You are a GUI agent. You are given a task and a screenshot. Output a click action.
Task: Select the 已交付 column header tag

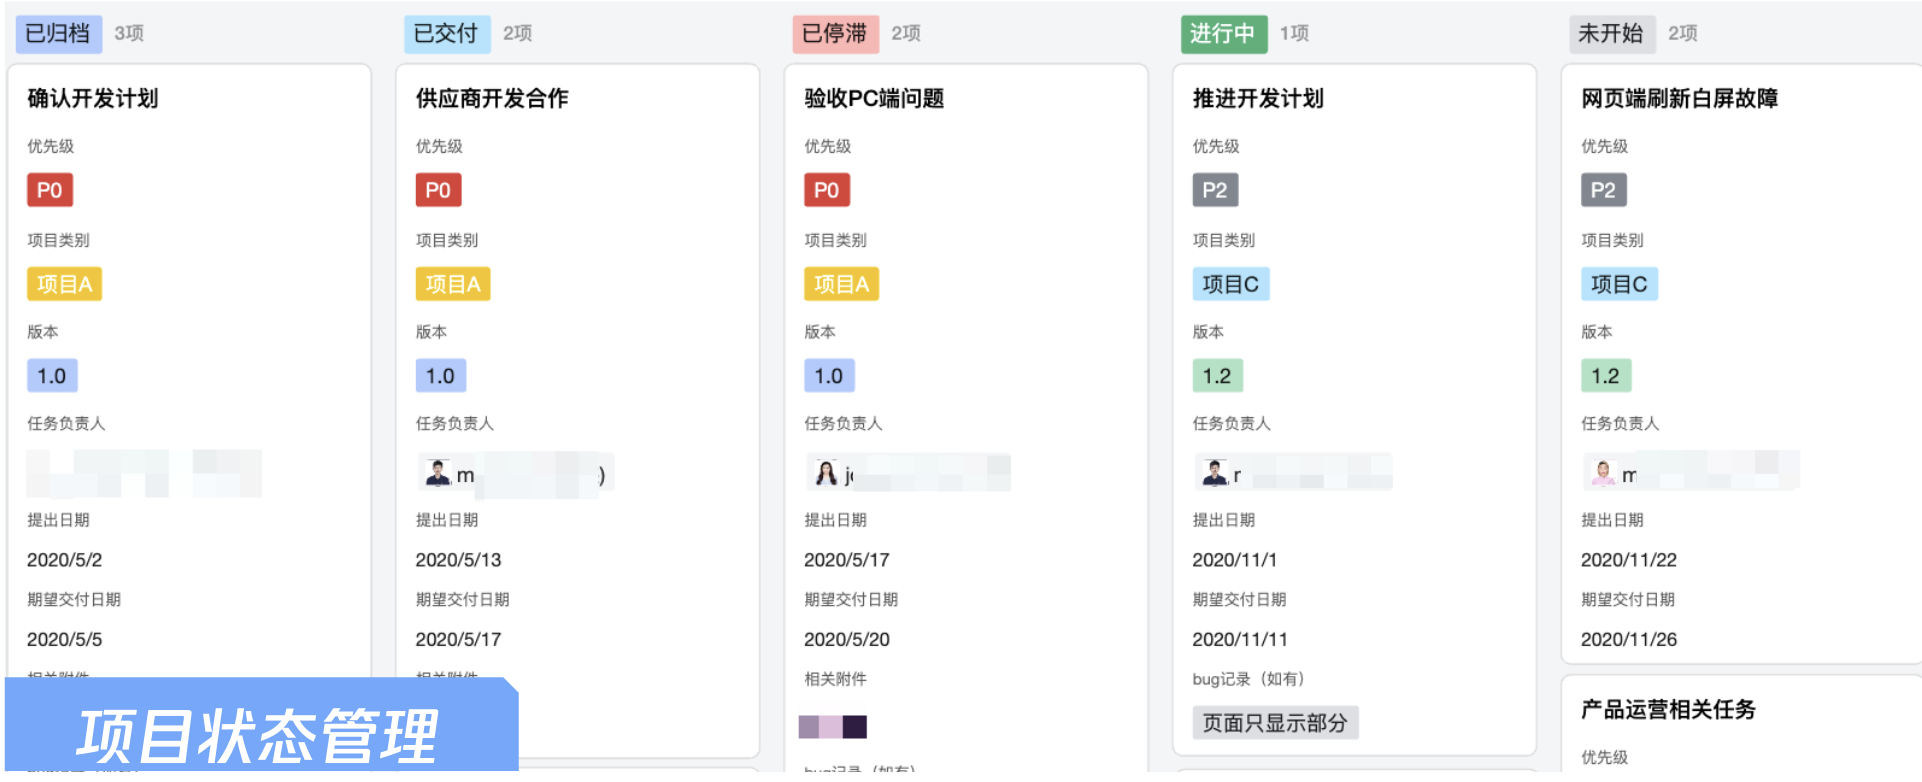tap(446, 34)
